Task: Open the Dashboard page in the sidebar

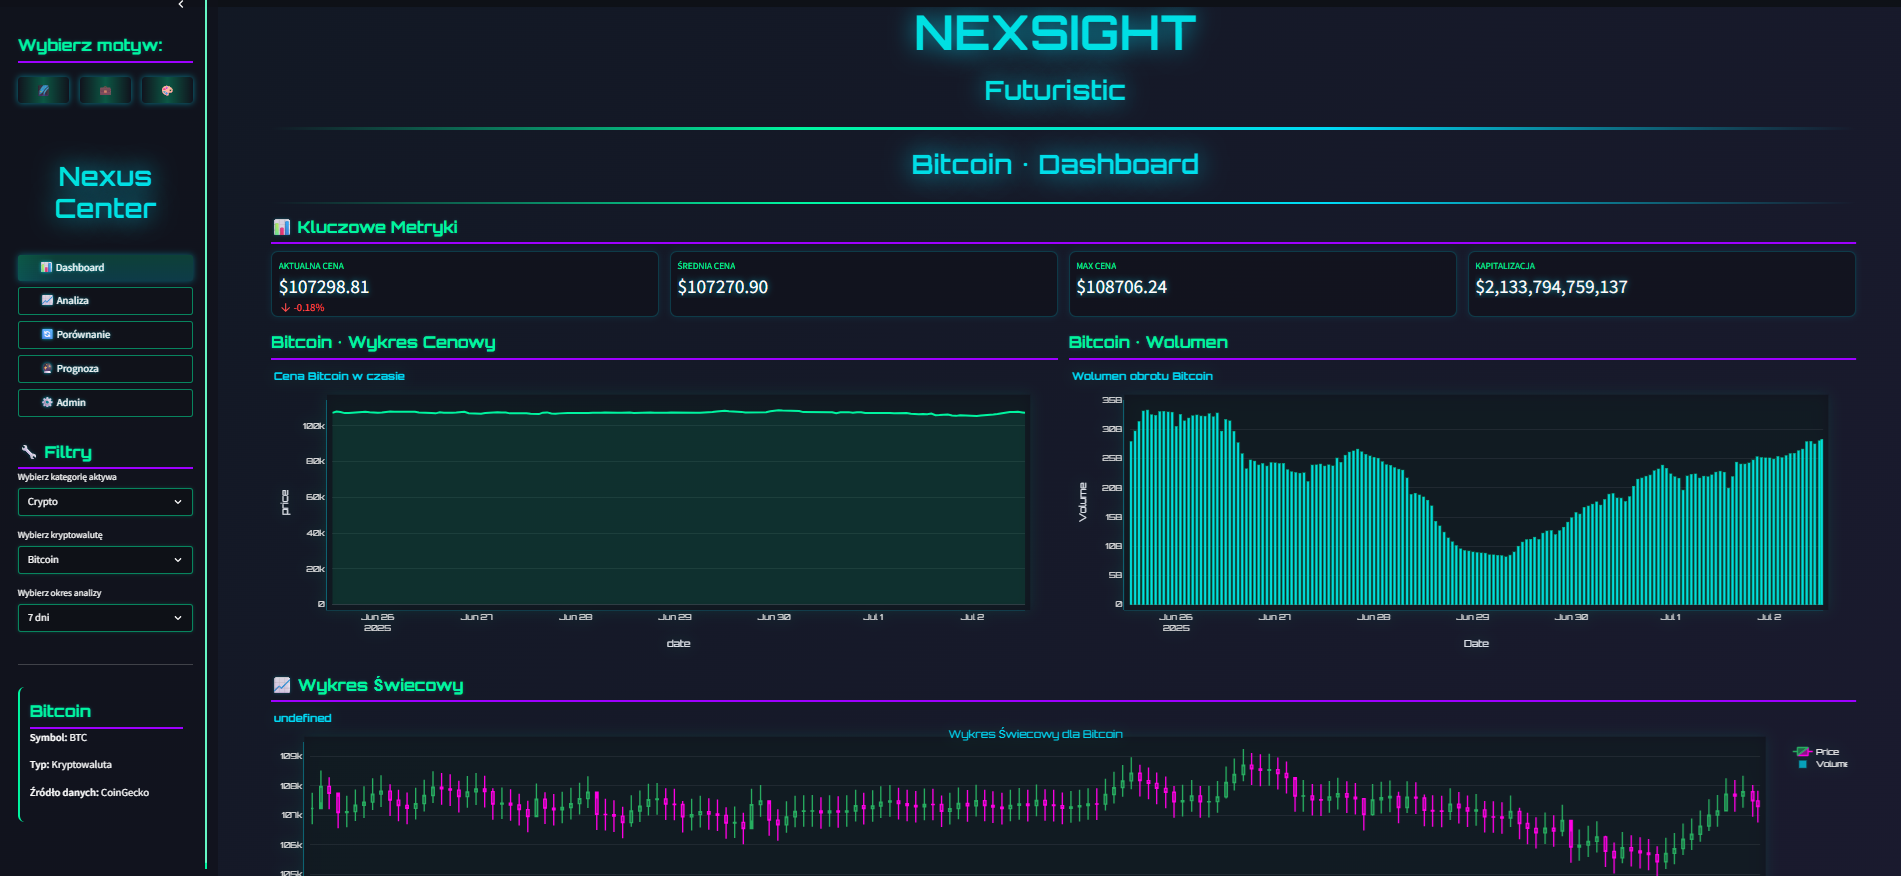Action: (105, 267)
